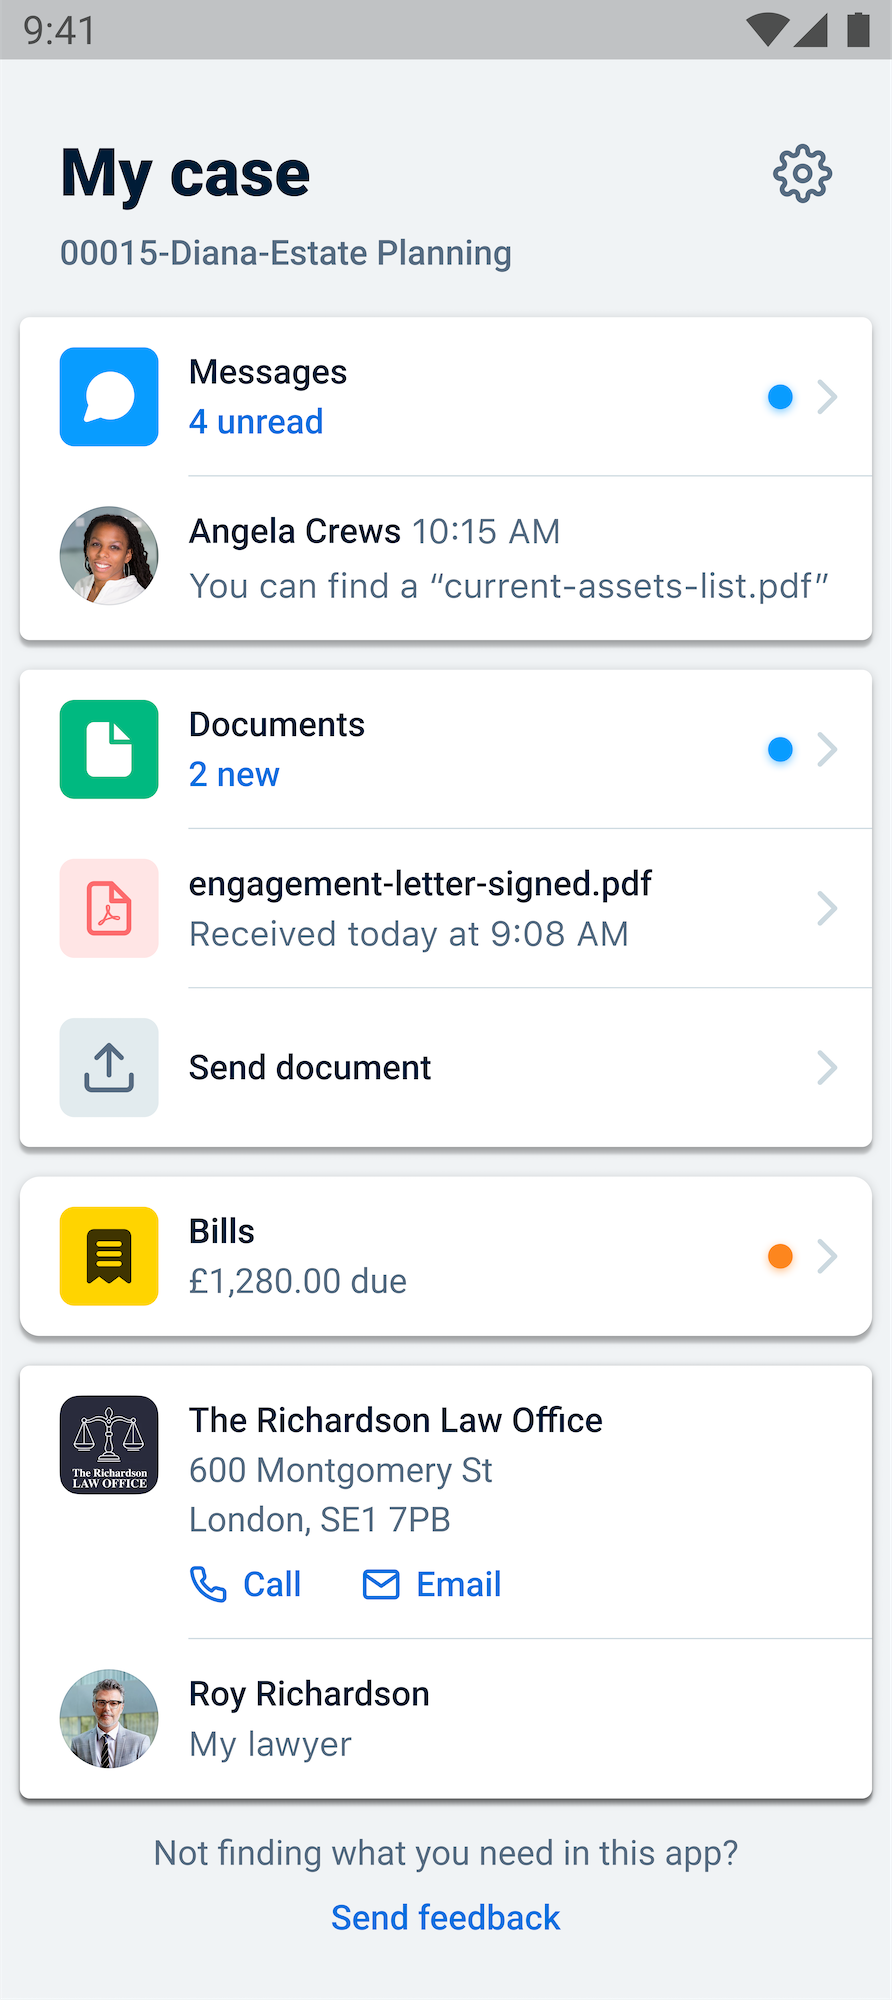Tap the blue Messages chat bubble icon

point(109,397)
